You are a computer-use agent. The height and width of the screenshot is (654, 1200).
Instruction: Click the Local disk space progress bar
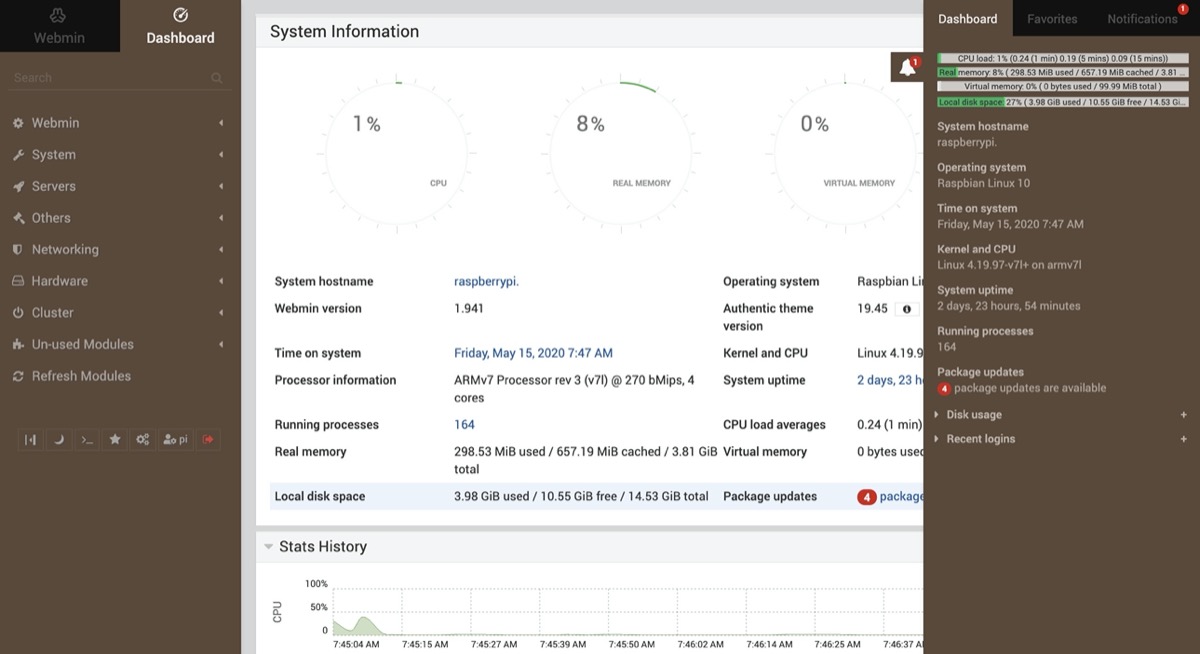click(1063, 102)
